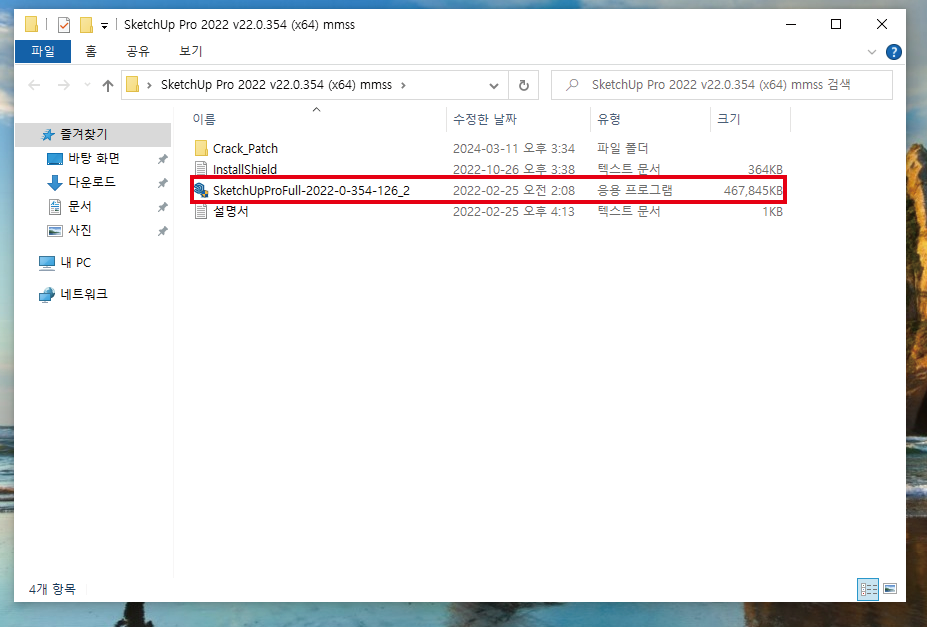Maximize the File Explorer window
The image size is (927, 627).
point(836,24)
